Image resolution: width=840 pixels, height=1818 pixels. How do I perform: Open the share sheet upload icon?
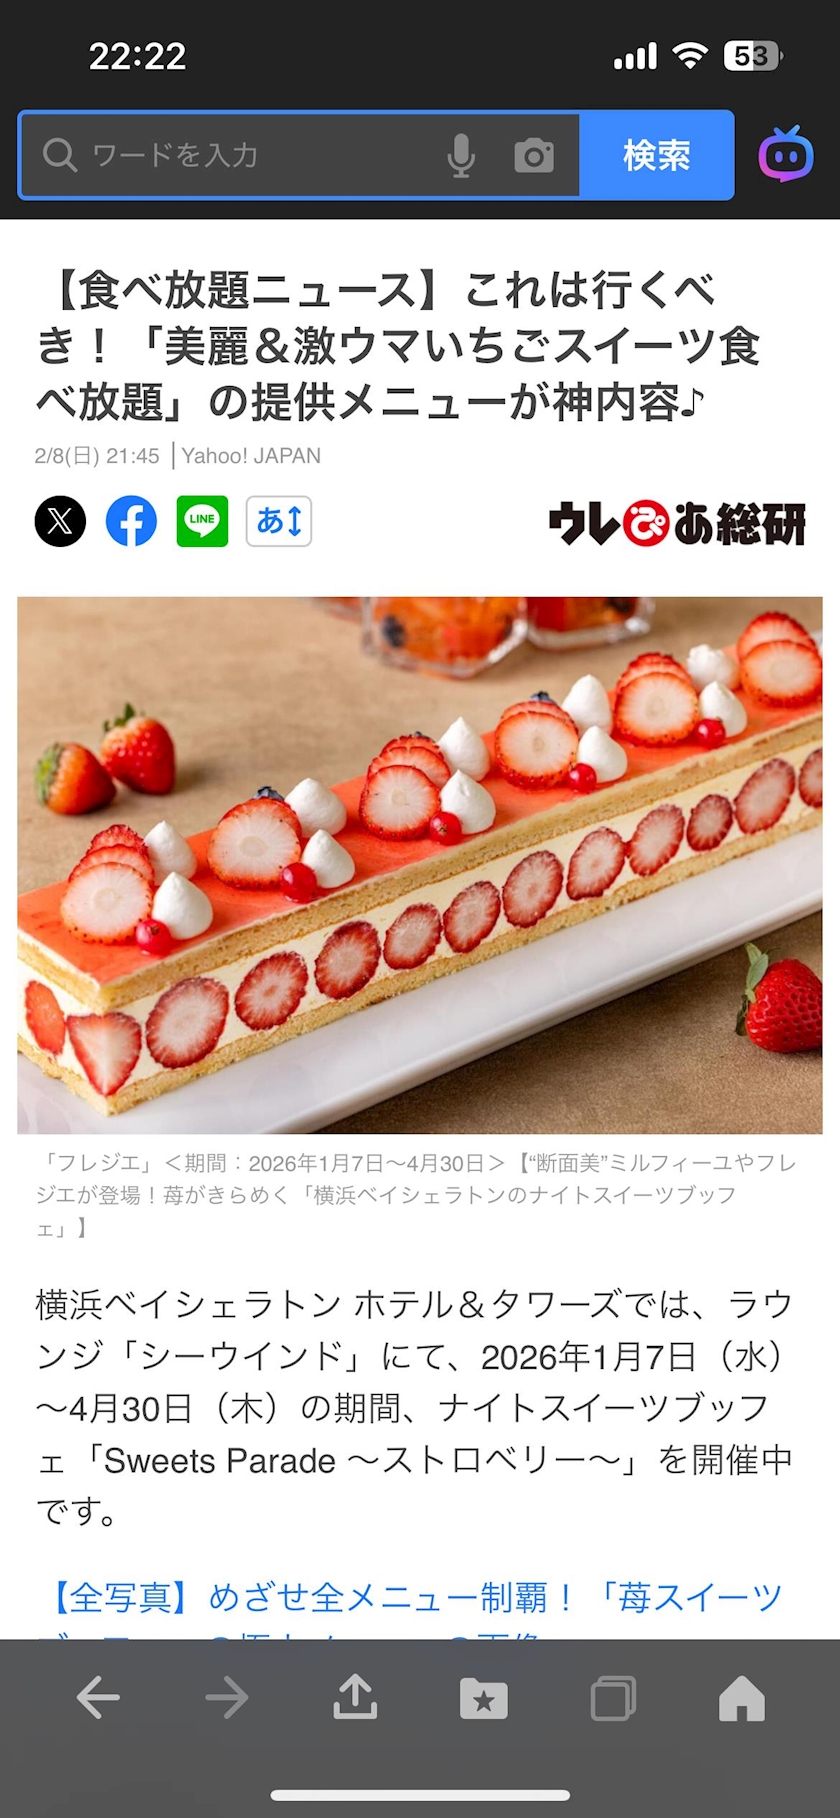(x=355, y=1696)
